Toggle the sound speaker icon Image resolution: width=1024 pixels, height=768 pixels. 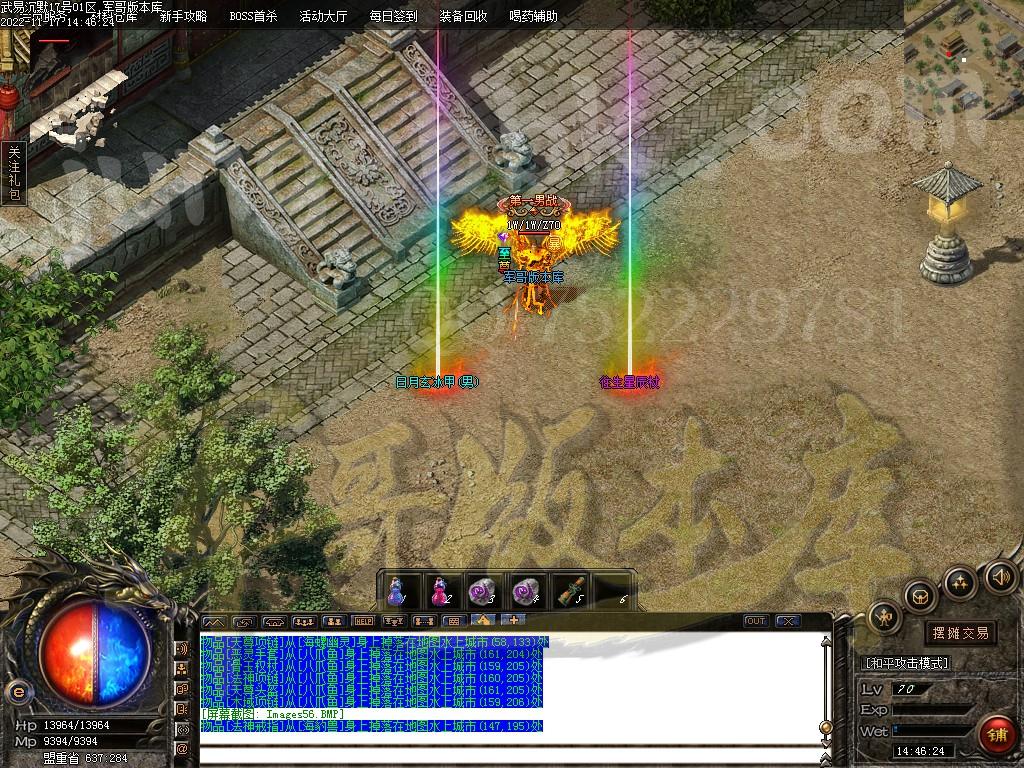coord(1001,576)
